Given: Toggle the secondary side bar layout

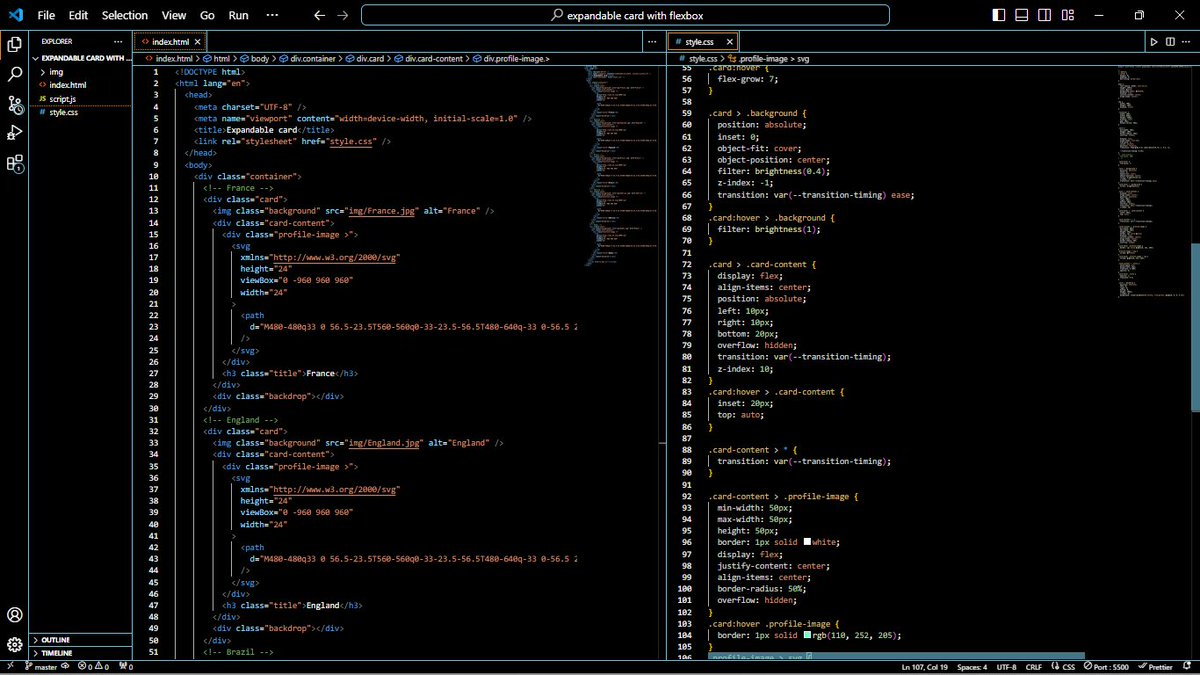Looking at the screenshot, I should coord(1043,15).
